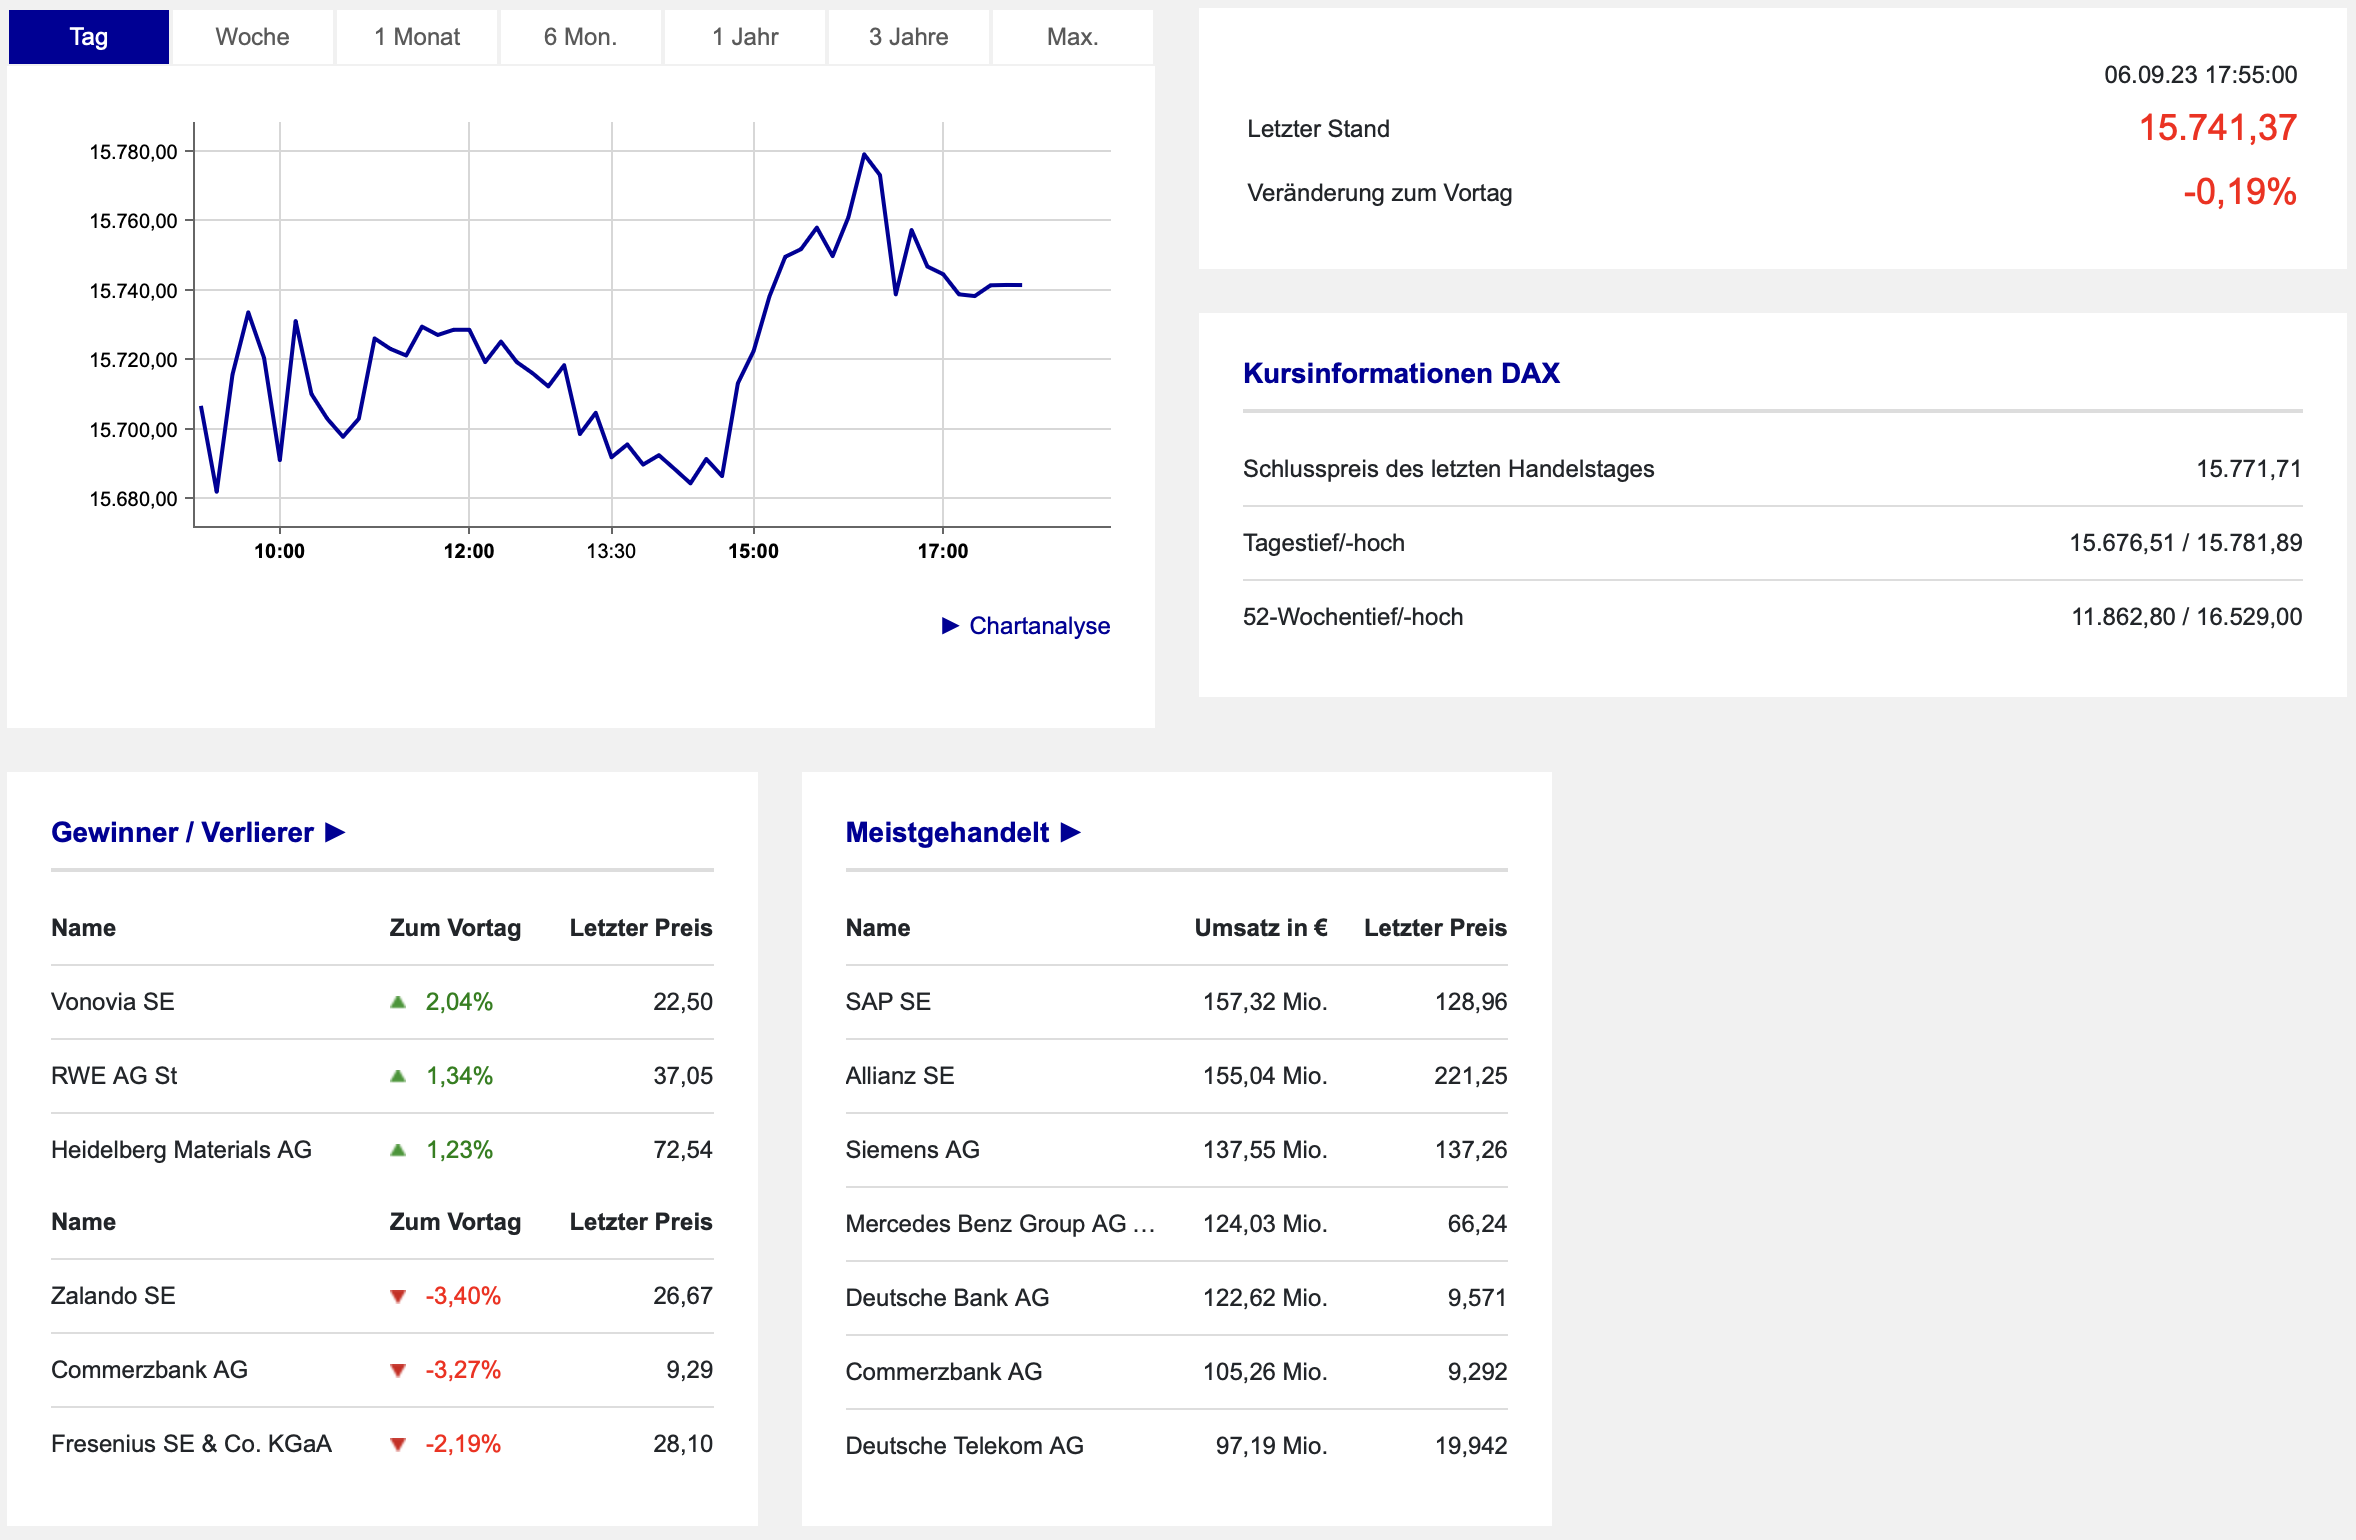Open the Chartanalyse link
Viewport: 2356px width, 1540px height.
[1039, 626]
